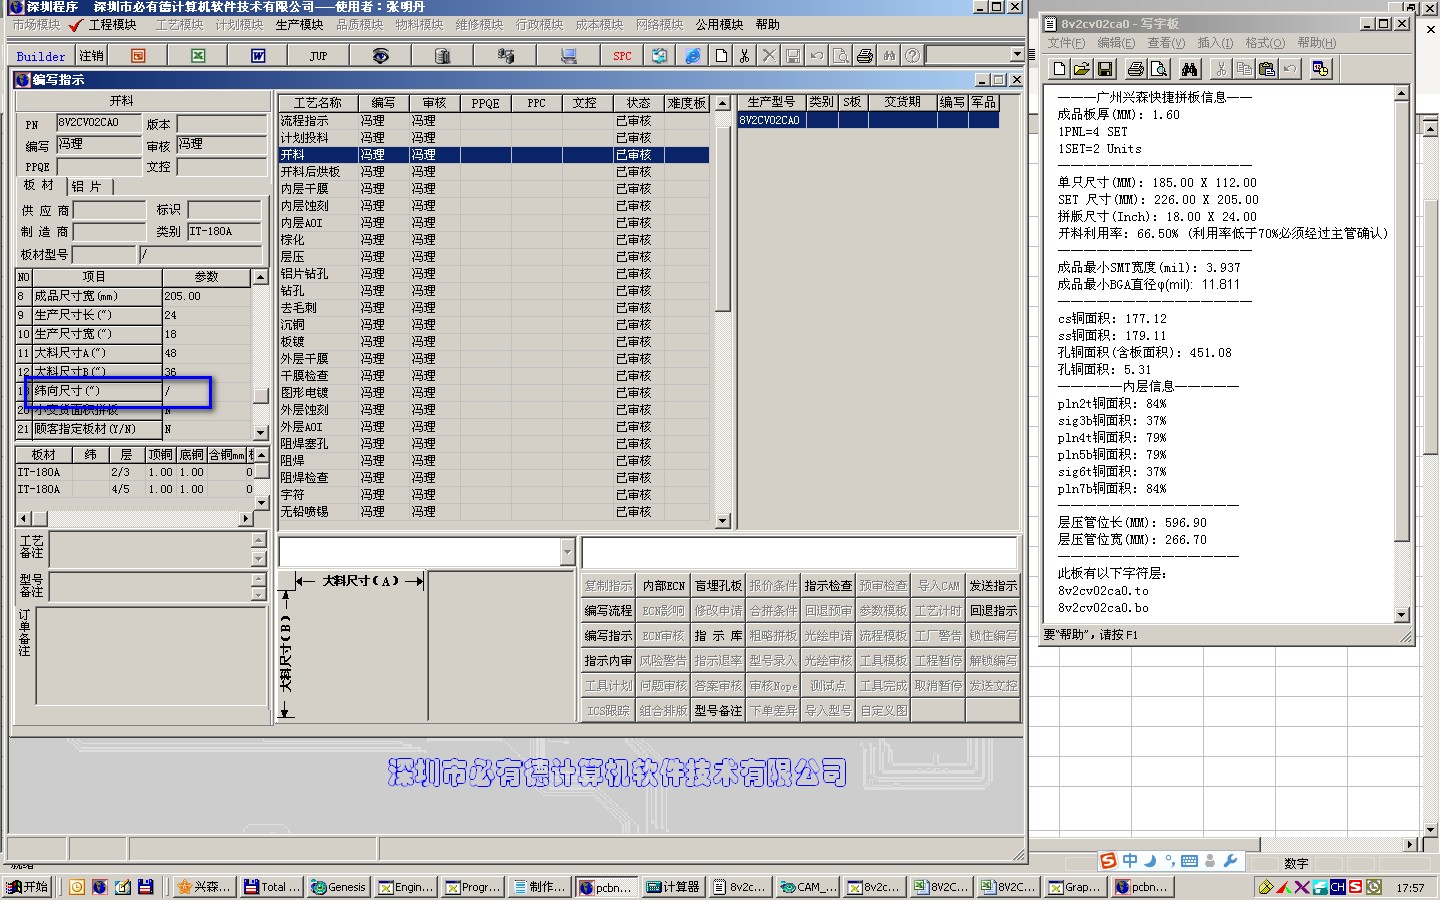The width and height of the screenshot is (1440, 900).
Task: Click the 内部ECN button
Action: (x=663, y=585)
